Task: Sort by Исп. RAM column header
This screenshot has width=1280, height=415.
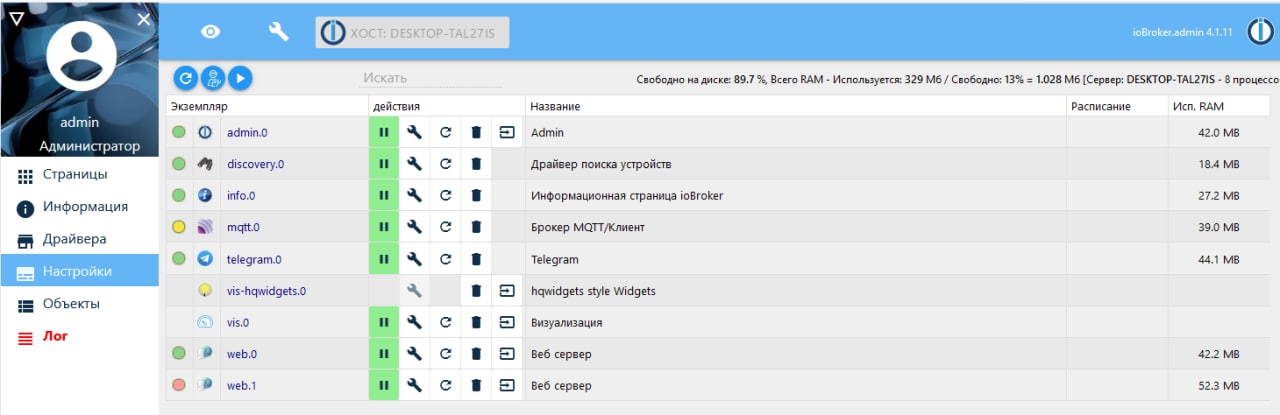Action: click(x=1198, y=106)
